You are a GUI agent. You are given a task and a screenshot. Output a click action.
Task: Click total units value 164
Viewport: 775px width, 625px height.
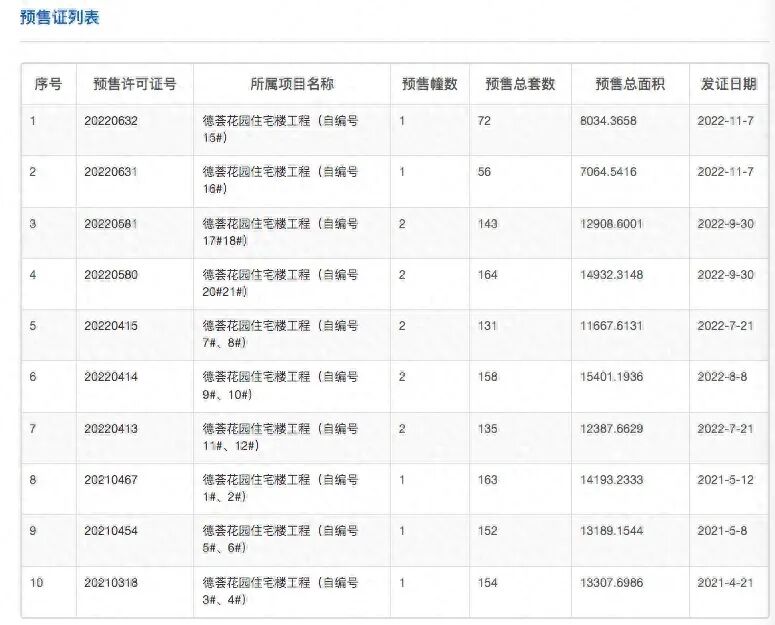click(x=487, y=275)
